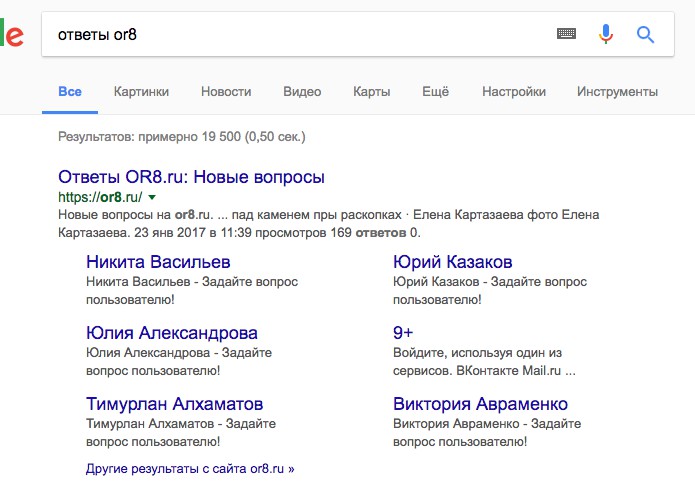Switch to the 'Видео' tab

(x=302, y=92)
